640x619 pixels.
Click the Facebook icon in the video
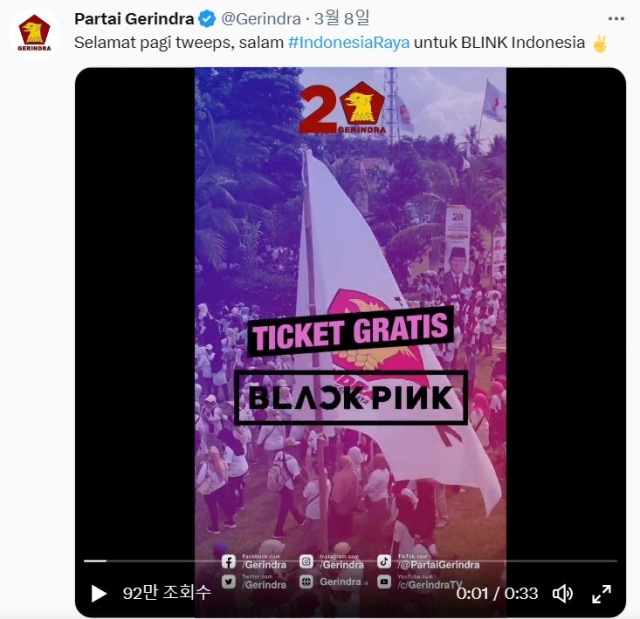pyautogui.click(x=229, y=562)
